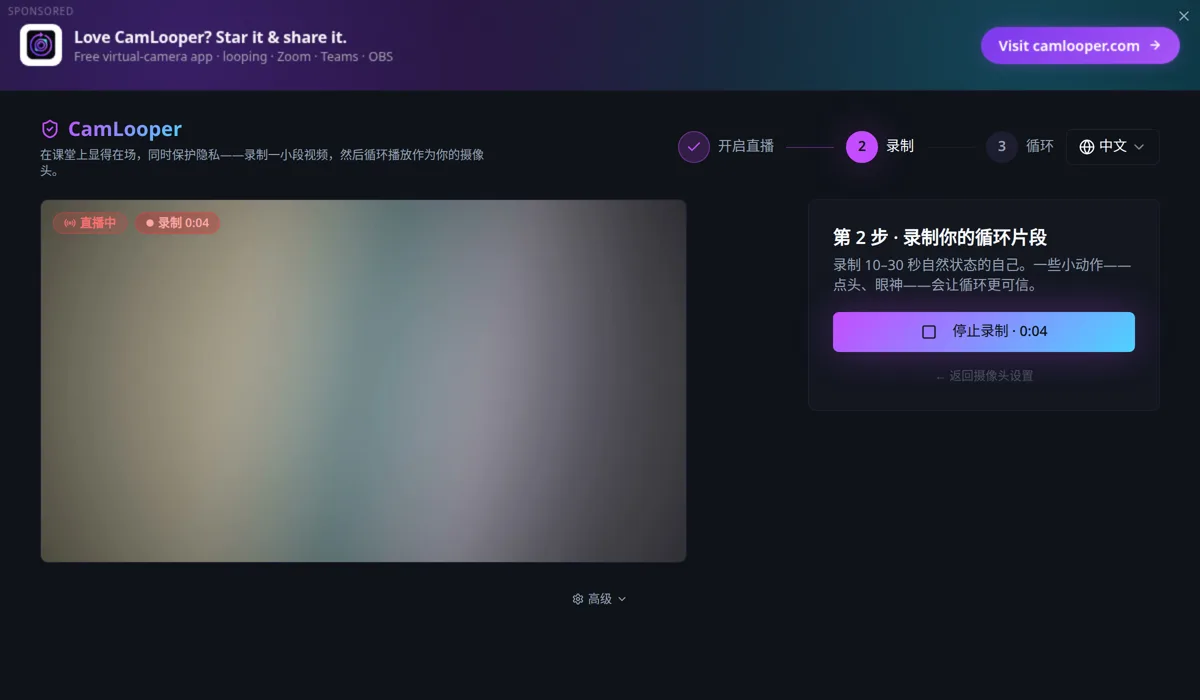Click the globe icon in the language selector
1200x700 pixels.
coord(1087,147)
